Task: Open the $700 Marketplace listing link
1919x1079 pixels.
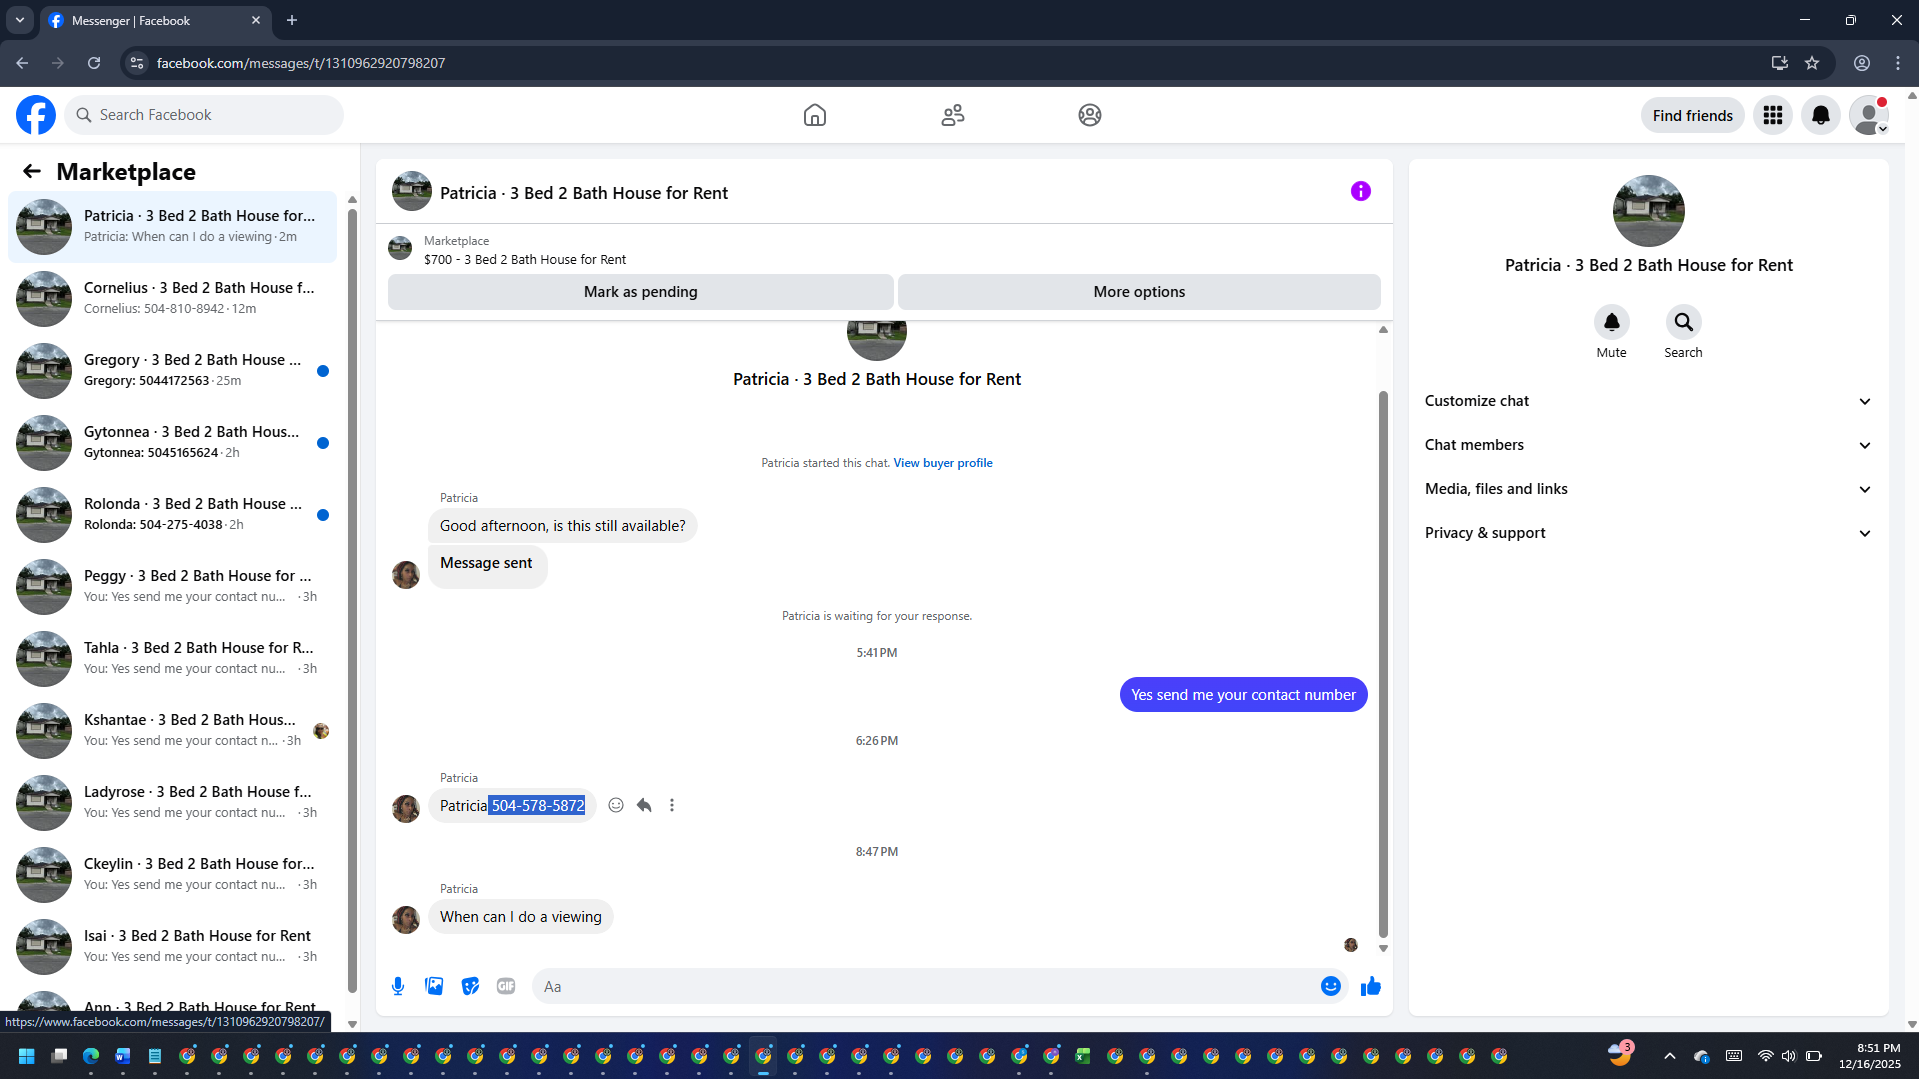Action: click(x=525, y=260)
